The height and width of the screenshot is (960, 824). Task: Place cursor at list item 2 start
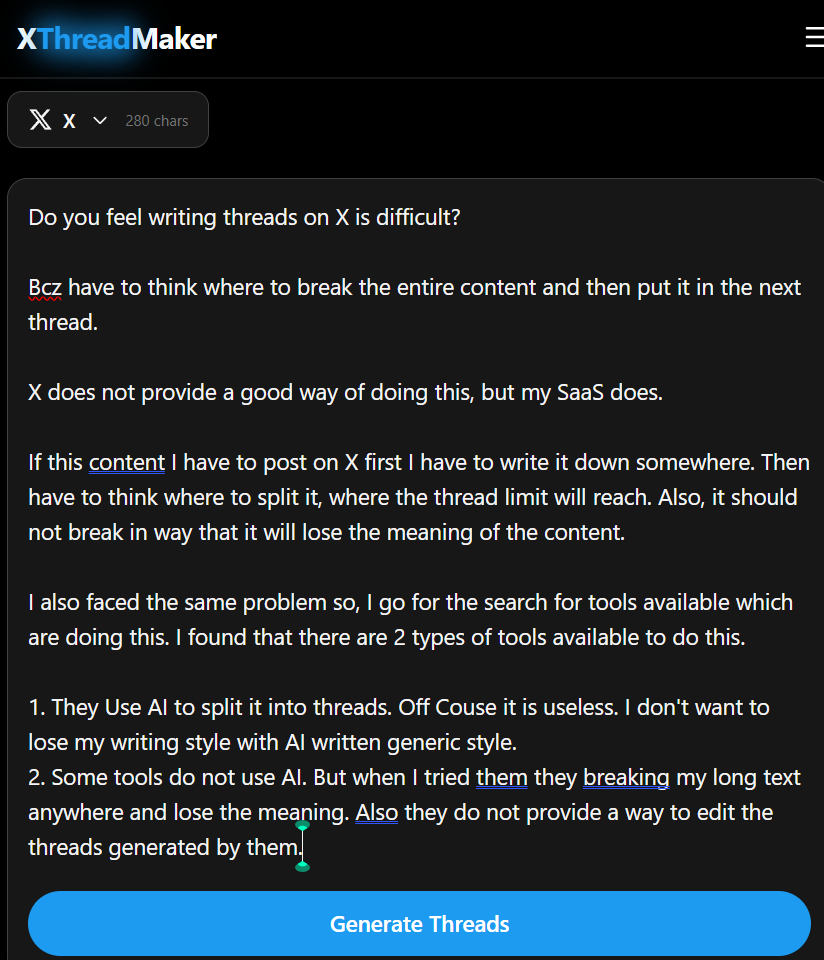pos(31,778)
